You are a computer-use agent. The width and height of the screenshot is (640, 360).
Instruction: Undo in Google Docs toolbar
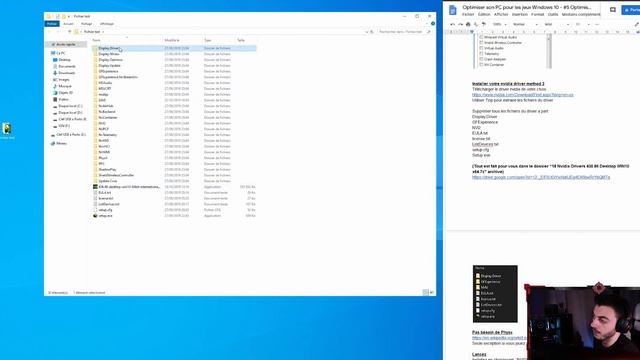coord(452,24)
